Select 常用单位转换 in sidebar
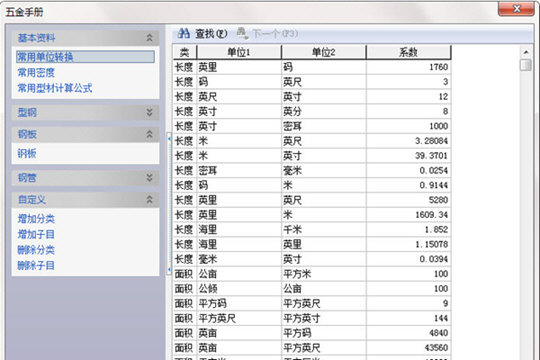 [85, 57]
